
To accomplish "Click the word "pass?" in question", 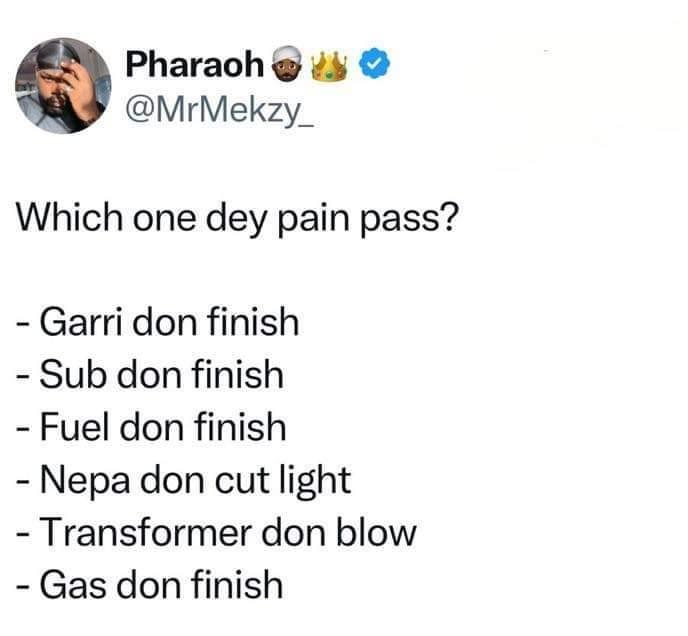I will coord(410,220).
